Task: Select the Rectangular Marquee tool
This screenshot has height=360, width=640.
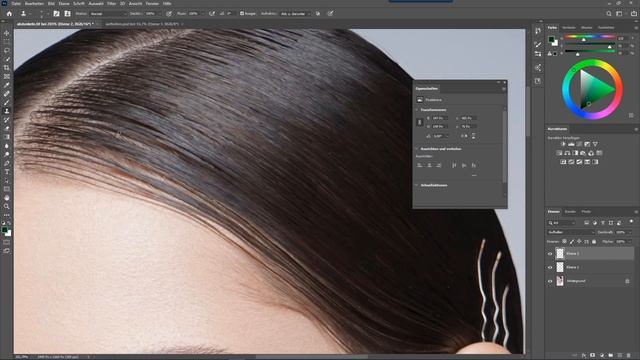Action: (x=7, y=42)
